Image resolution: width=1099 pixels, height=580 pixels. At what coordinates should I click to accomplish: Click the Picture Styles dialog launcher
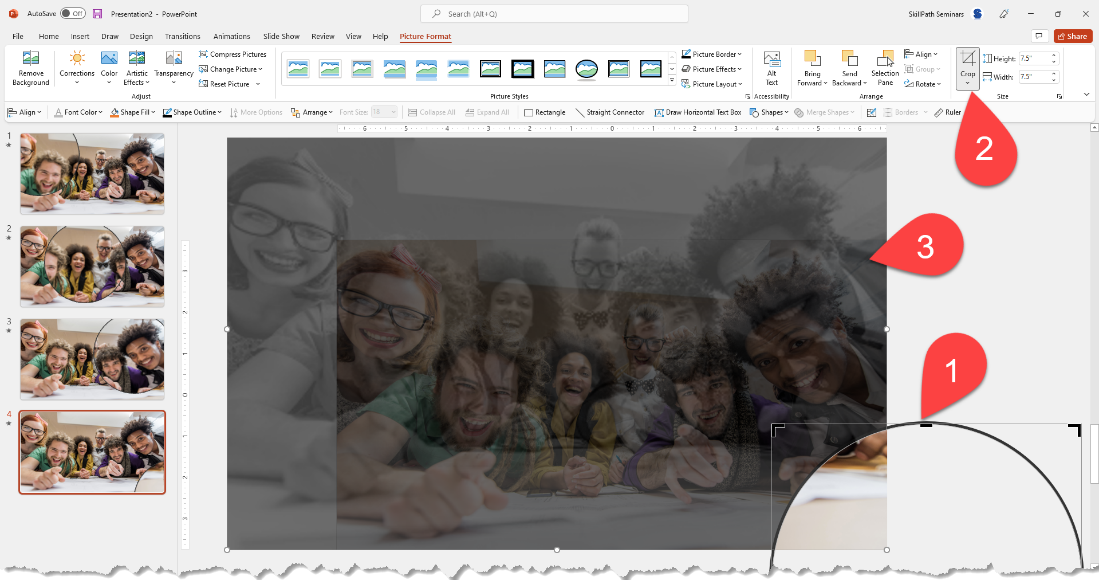pyautogui.click(x=748, y=97)
